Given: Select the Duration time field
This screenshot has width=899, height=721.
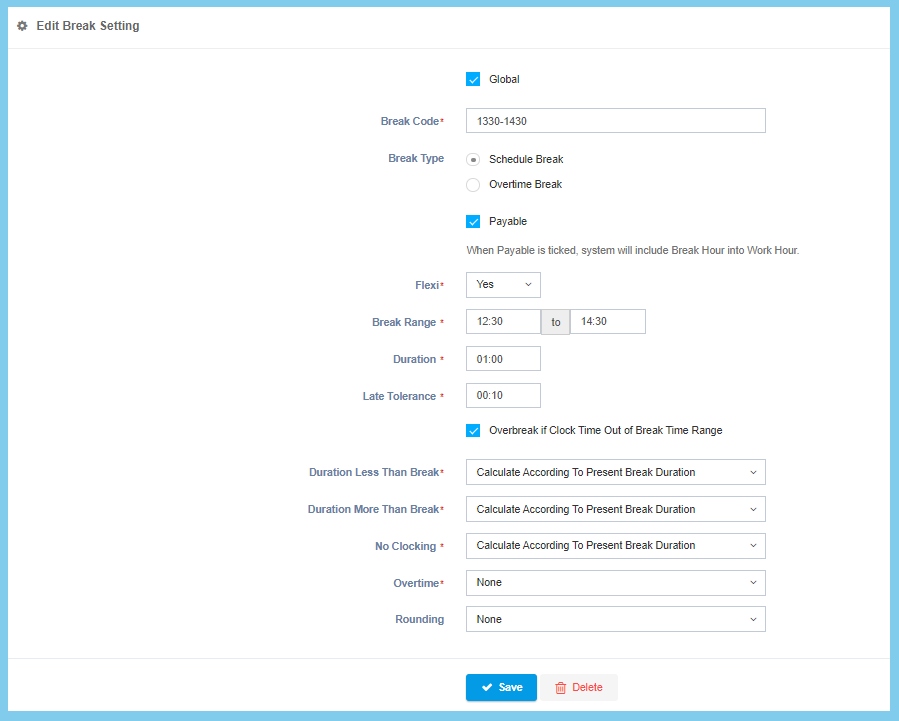Looking at the screenshot, I should pyautogui.click(x=503, y=359).
